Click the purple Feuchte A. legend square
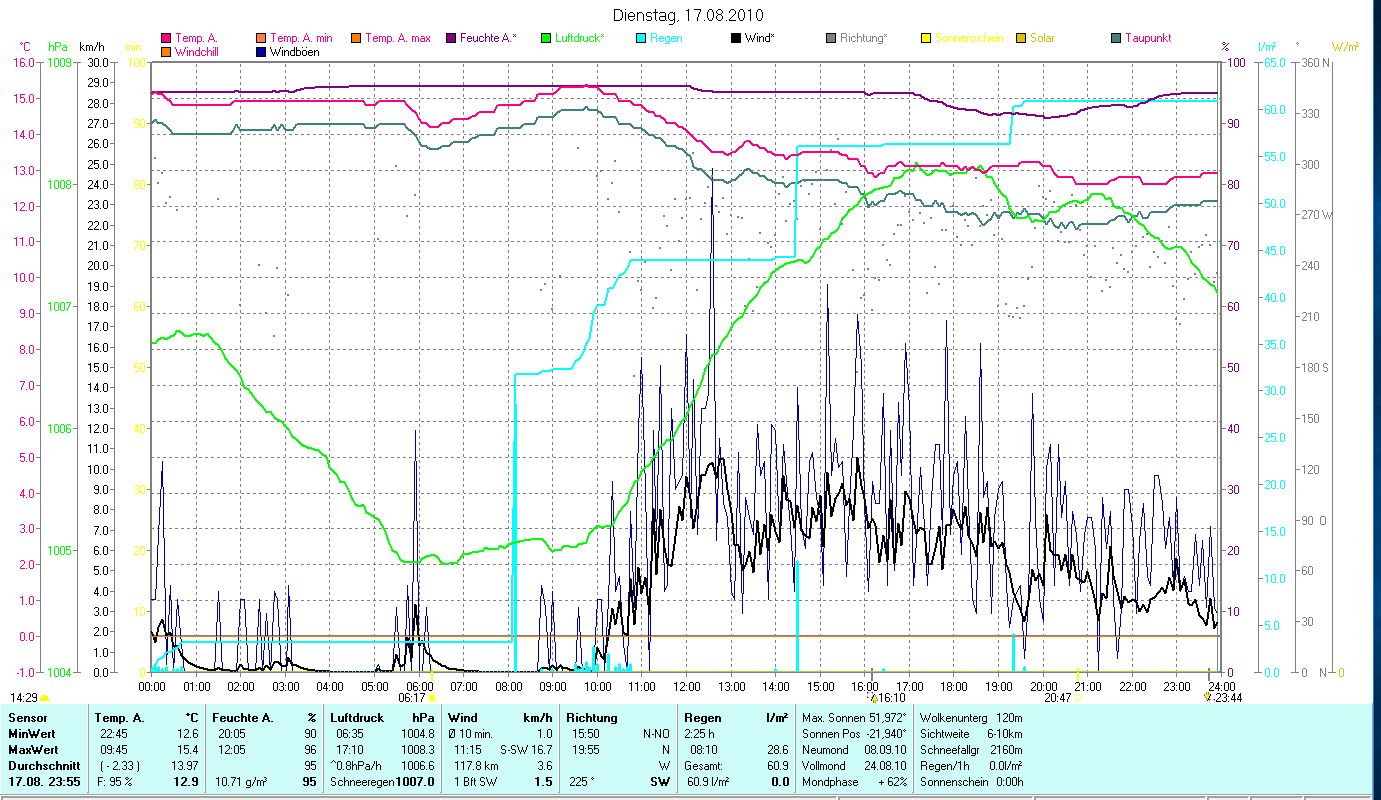1381x800 pixels. pos(451,39)
